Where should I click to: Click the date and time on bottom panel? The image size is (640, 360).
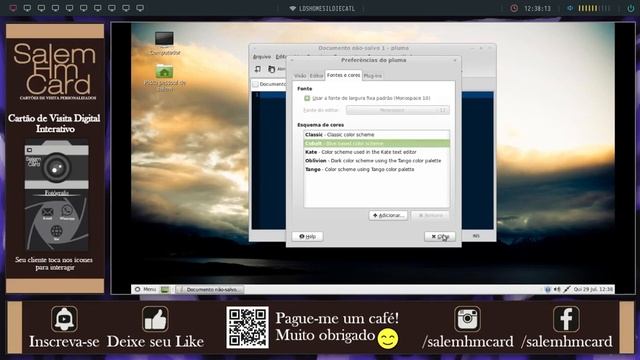593,289
